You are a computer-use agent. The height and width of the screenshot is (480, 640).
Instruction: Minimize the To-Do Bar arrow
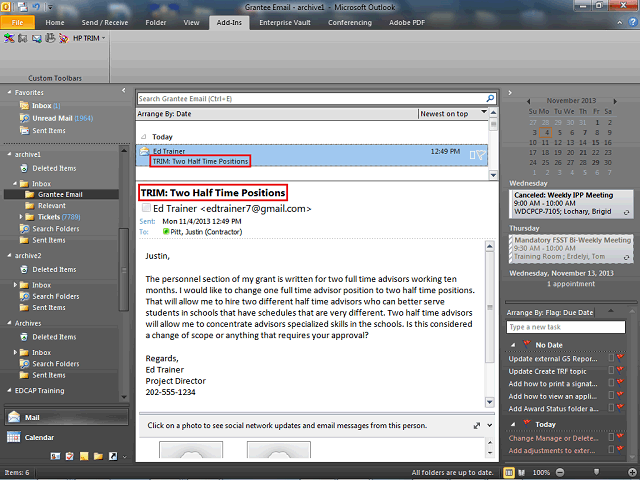510,93
